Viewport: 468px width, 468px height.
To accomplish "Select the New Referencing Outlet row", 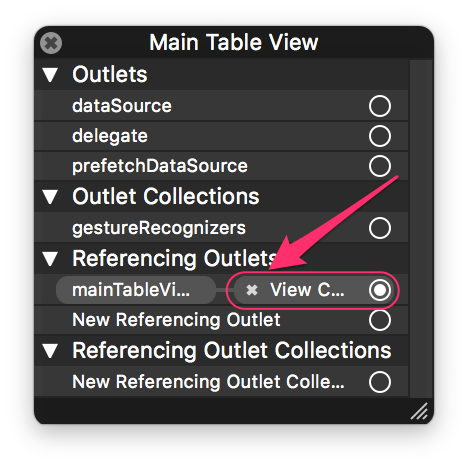I will 221,320.
